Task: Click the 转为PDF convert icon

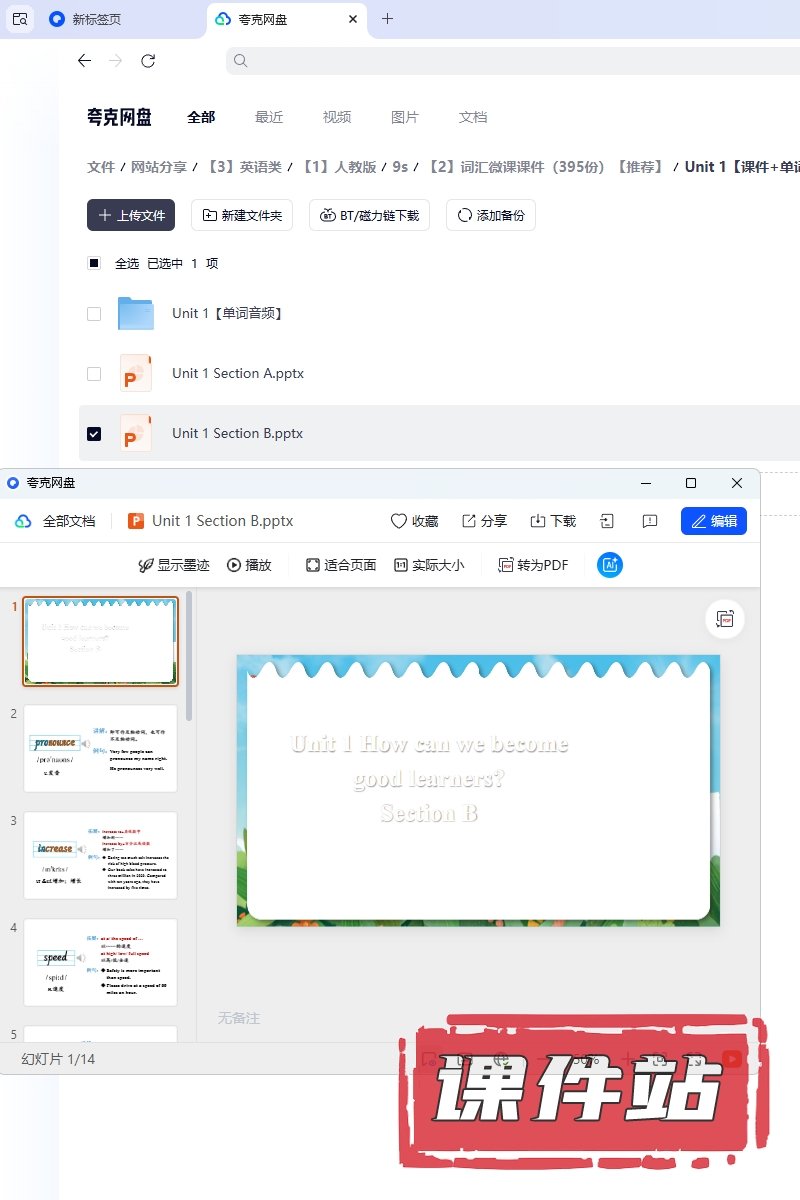Action: pyautogui.click(x=506, y=565)
